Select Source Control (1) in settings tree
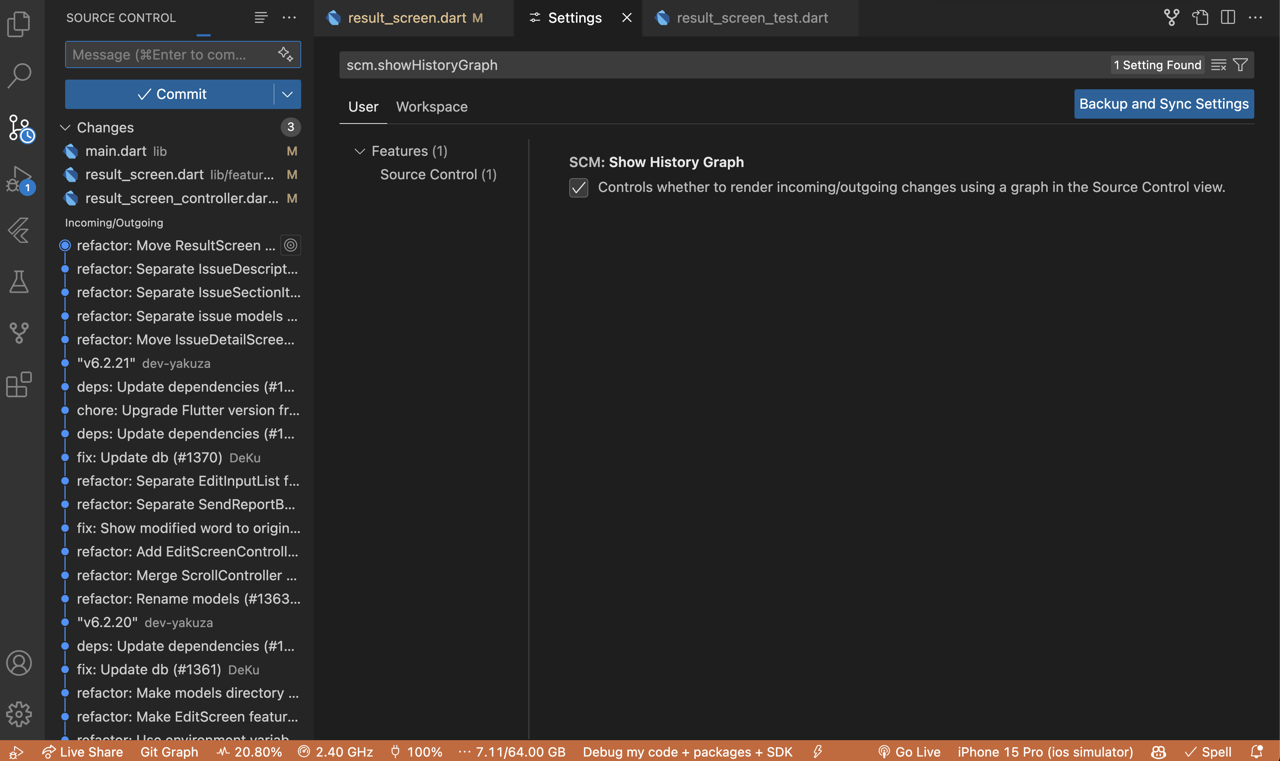Screen dimensions: 1280x761 (438, 174)
